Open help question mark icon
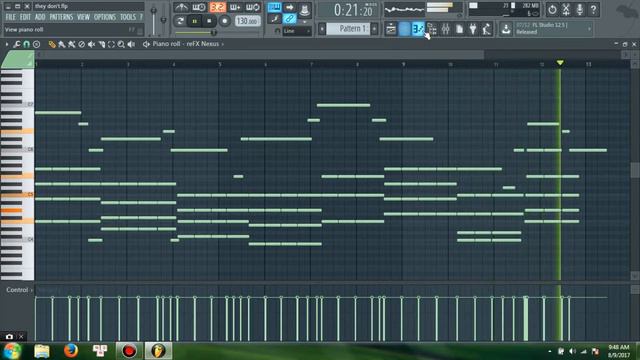 (x=593, y=9)
